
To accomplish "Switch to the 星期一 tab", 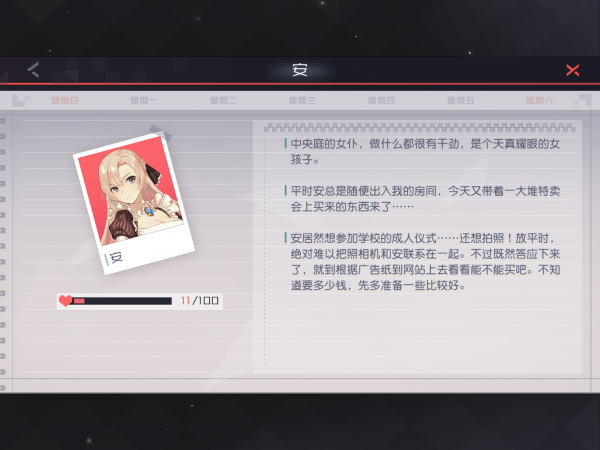I will 144,101.
